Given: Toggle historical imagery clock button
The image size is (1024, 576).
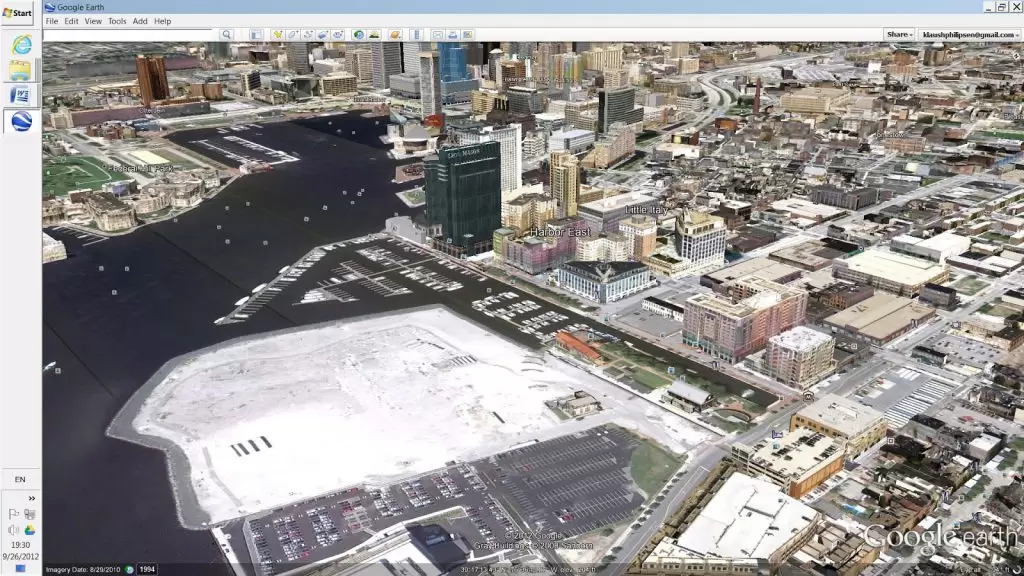Looking at the screenshot, I should [358, 35].
